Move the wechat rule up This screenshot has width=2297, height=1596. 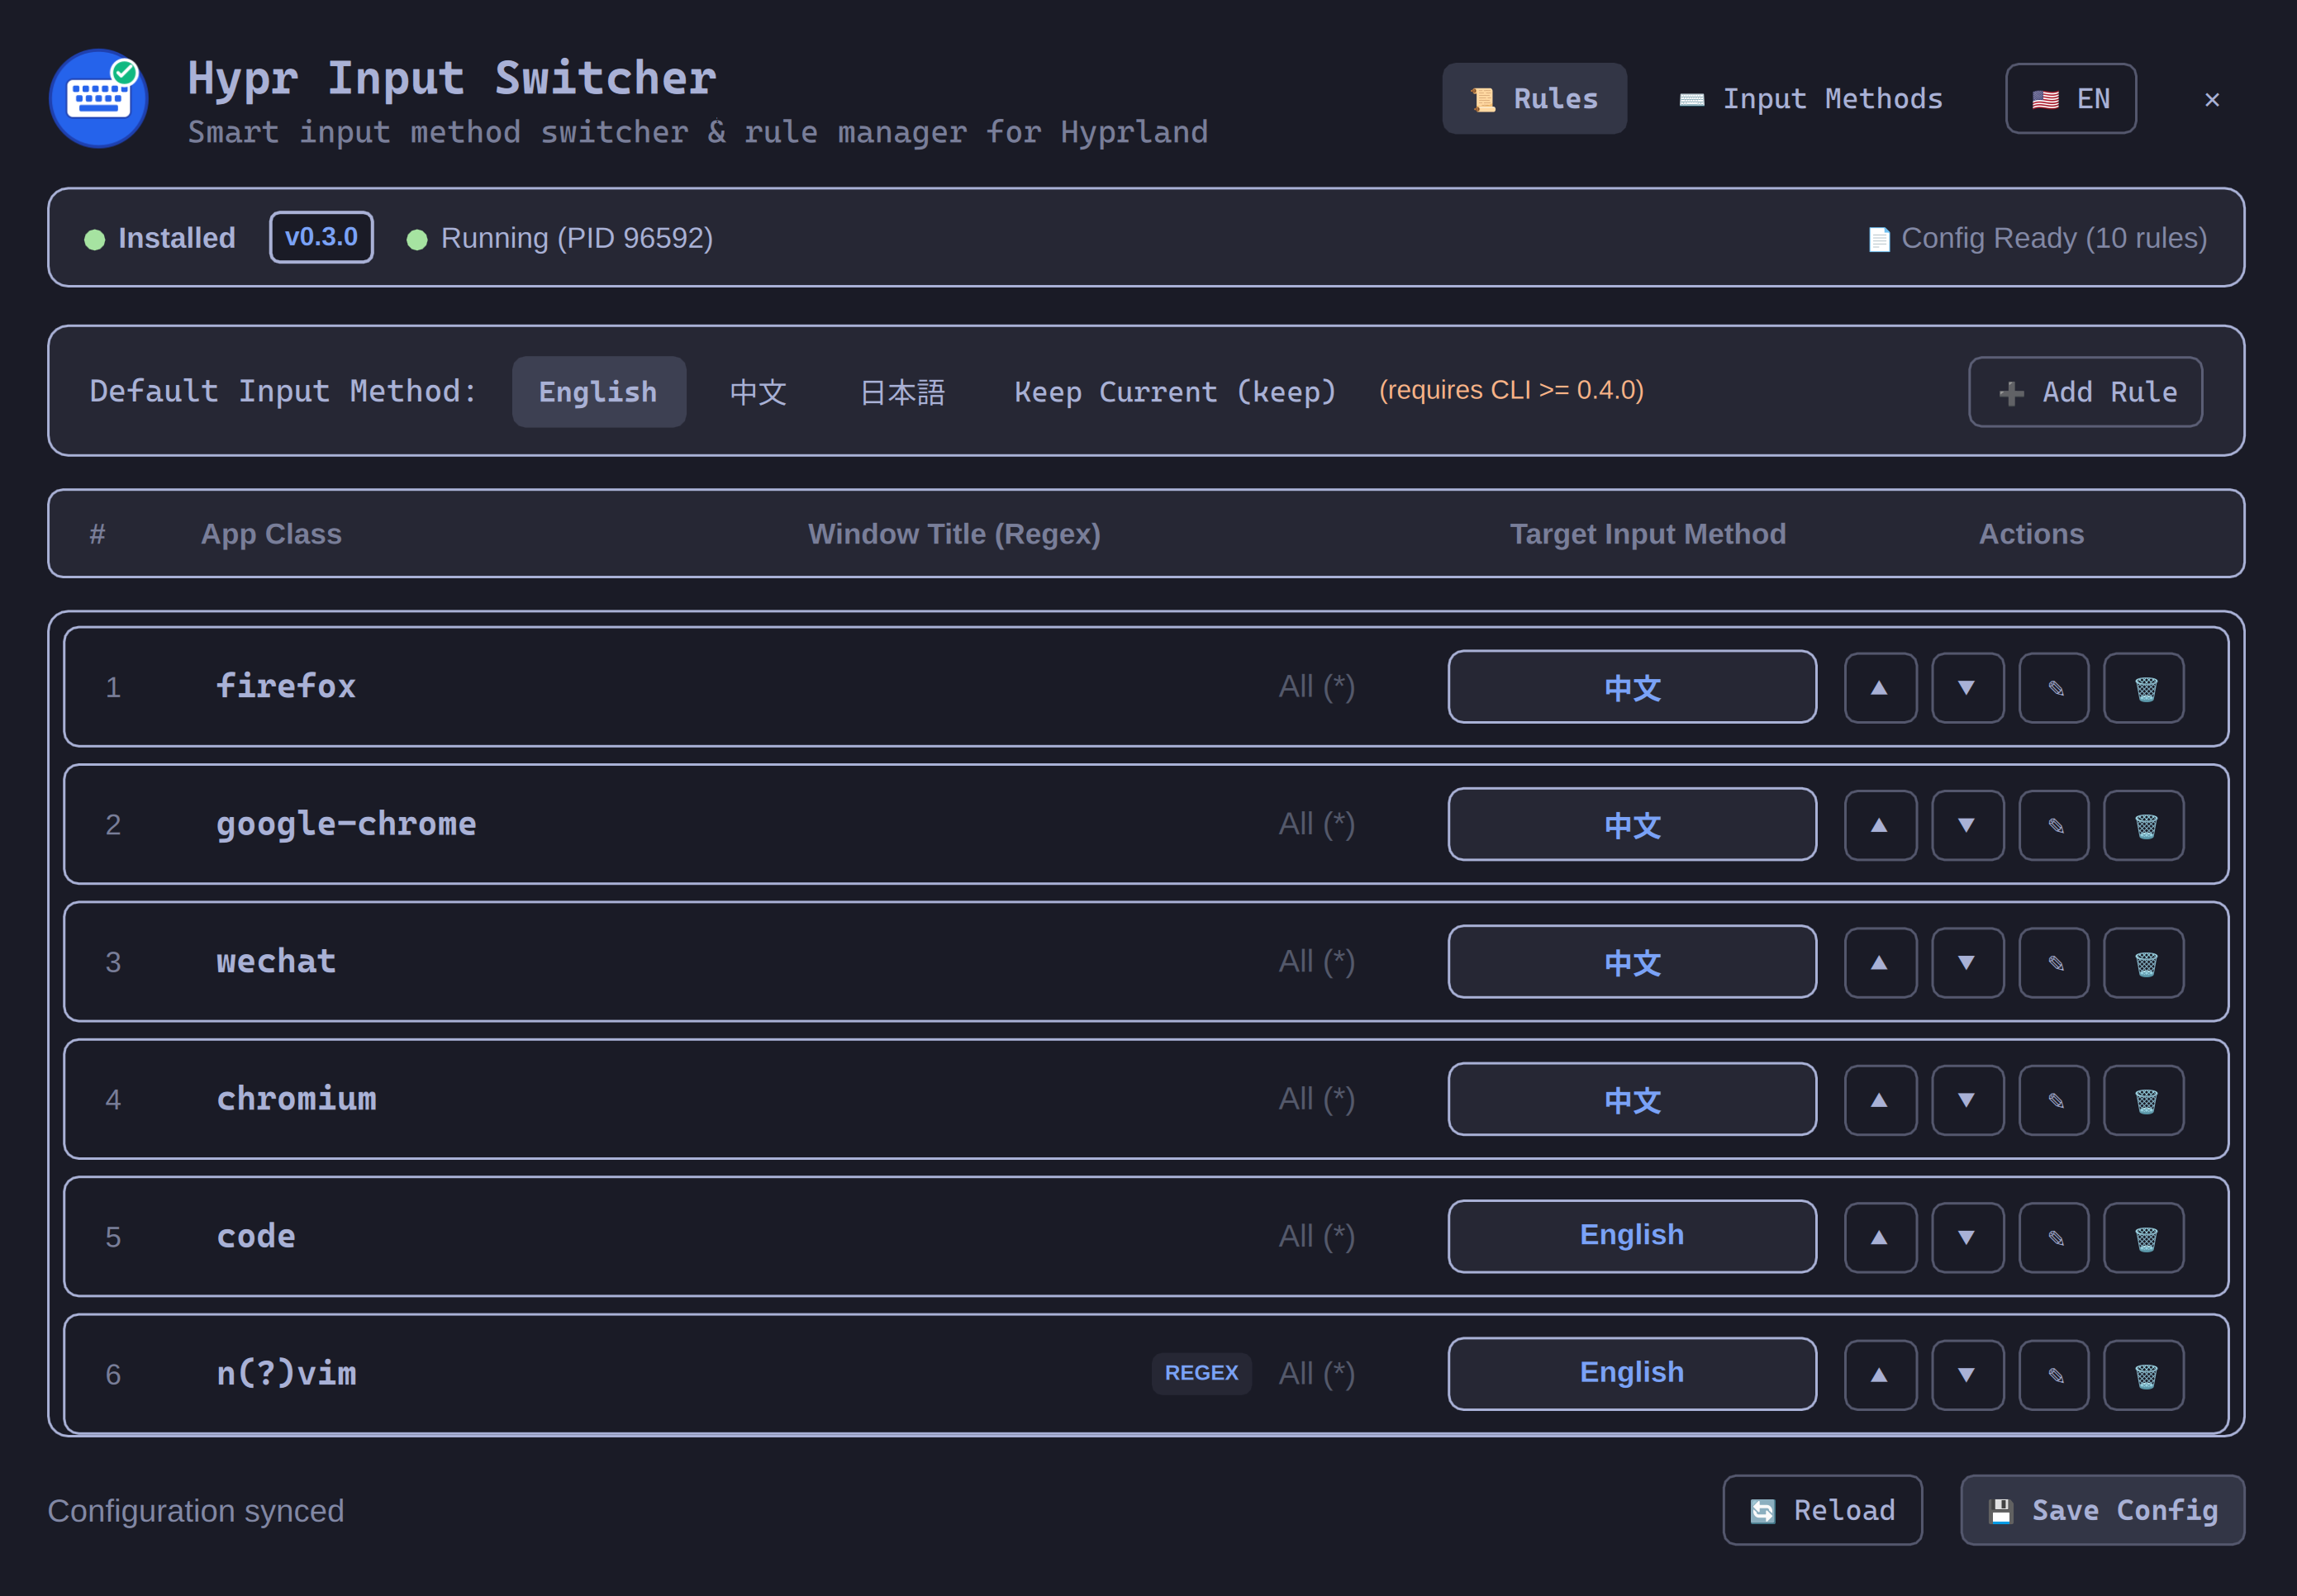tap(1880, 962)
